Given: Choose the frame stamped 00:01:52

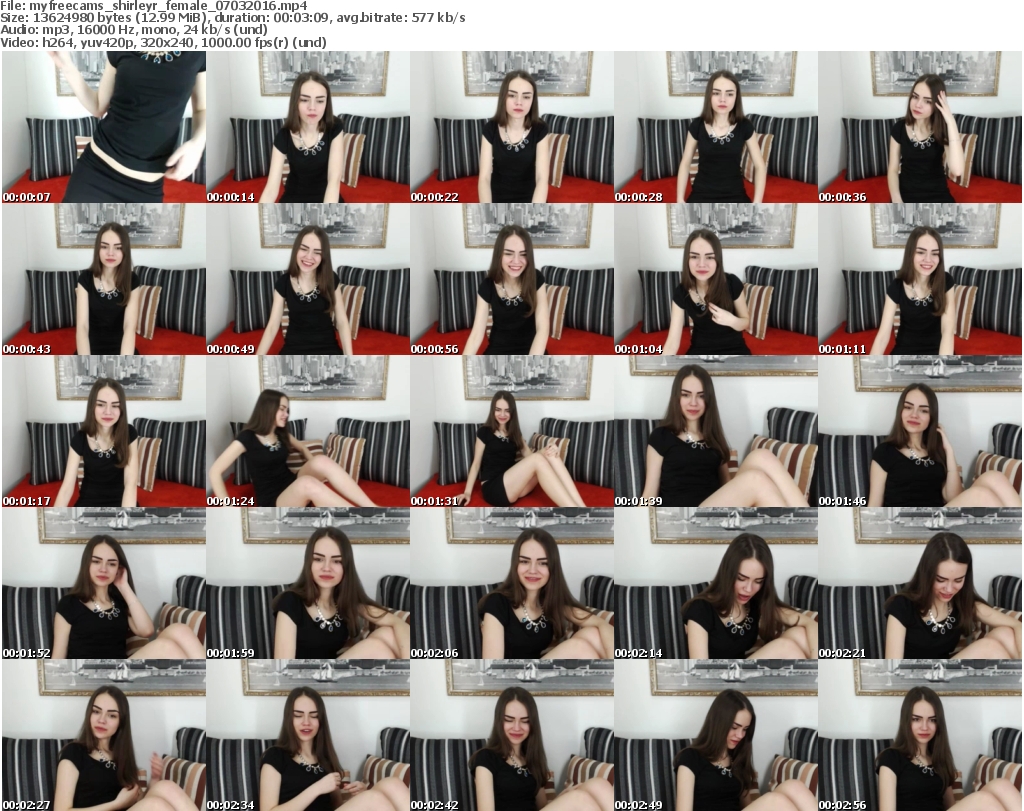Looking at the screenshot, I should (x=104, y=583).
